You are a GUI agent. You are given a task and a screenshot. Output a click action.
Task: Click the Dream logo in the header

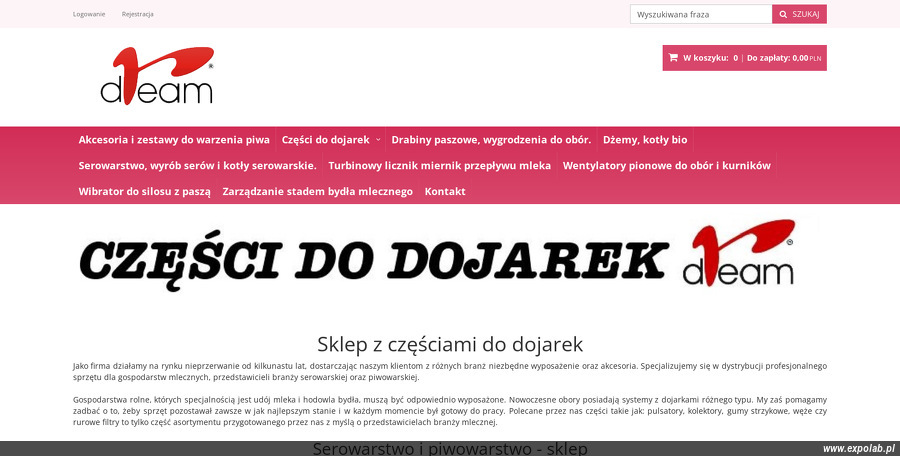[157, 76]
